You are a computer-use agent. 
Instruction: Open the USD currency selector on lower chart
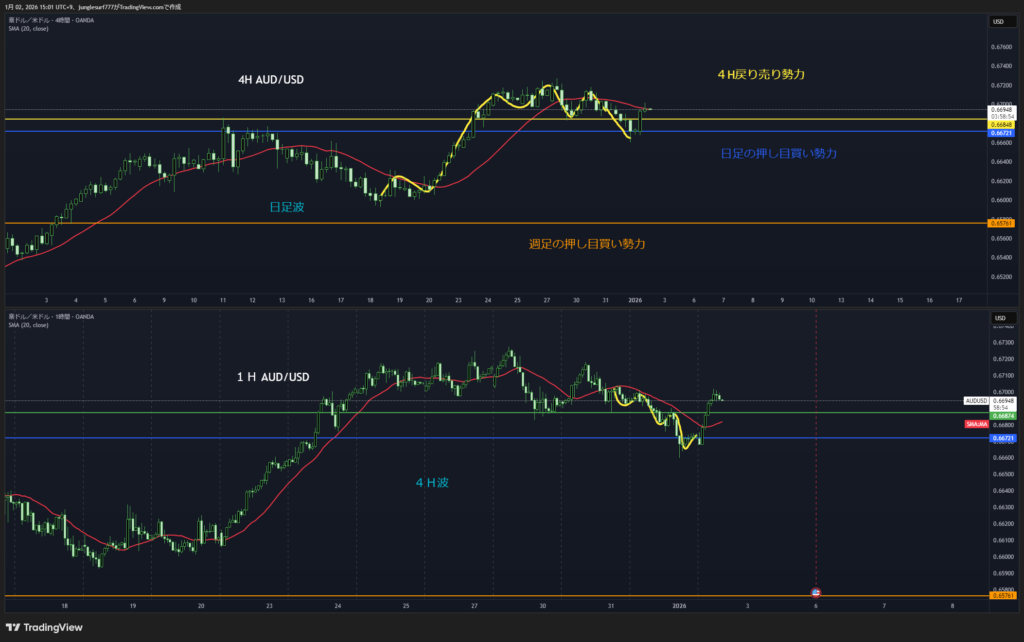998,320
